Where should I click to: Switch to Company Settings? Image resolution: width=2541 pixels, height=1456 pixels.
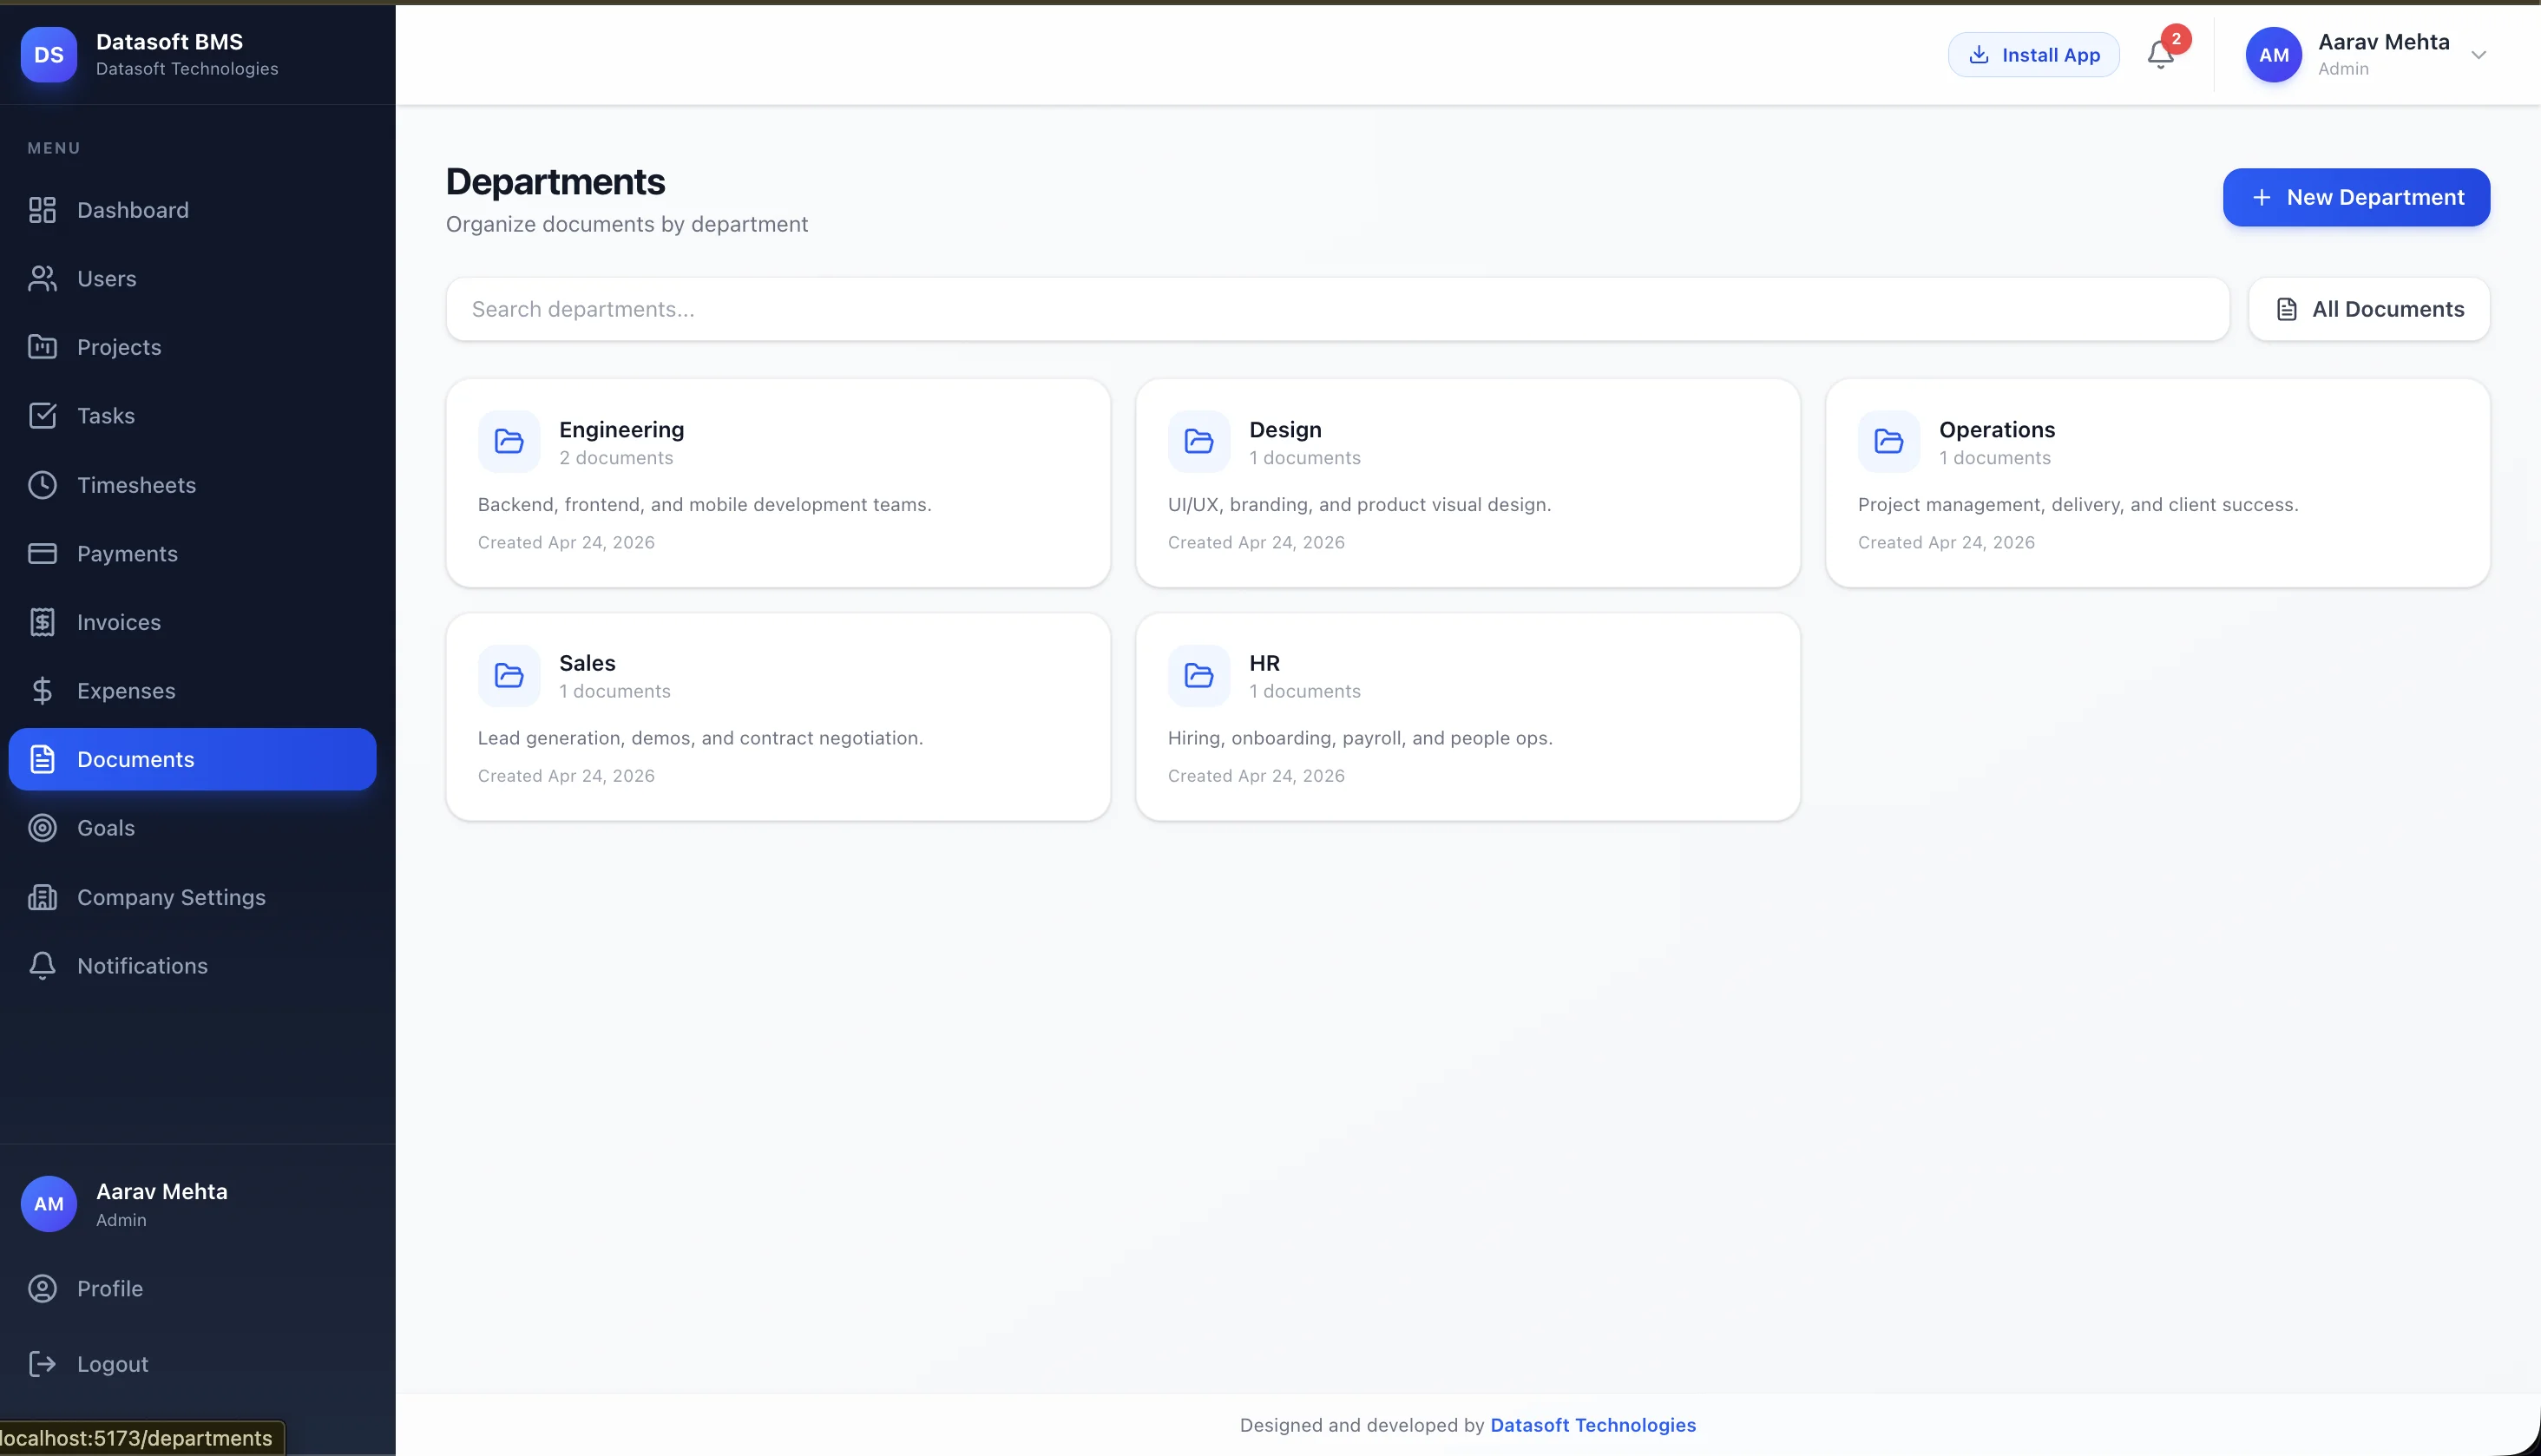point(171,897)
